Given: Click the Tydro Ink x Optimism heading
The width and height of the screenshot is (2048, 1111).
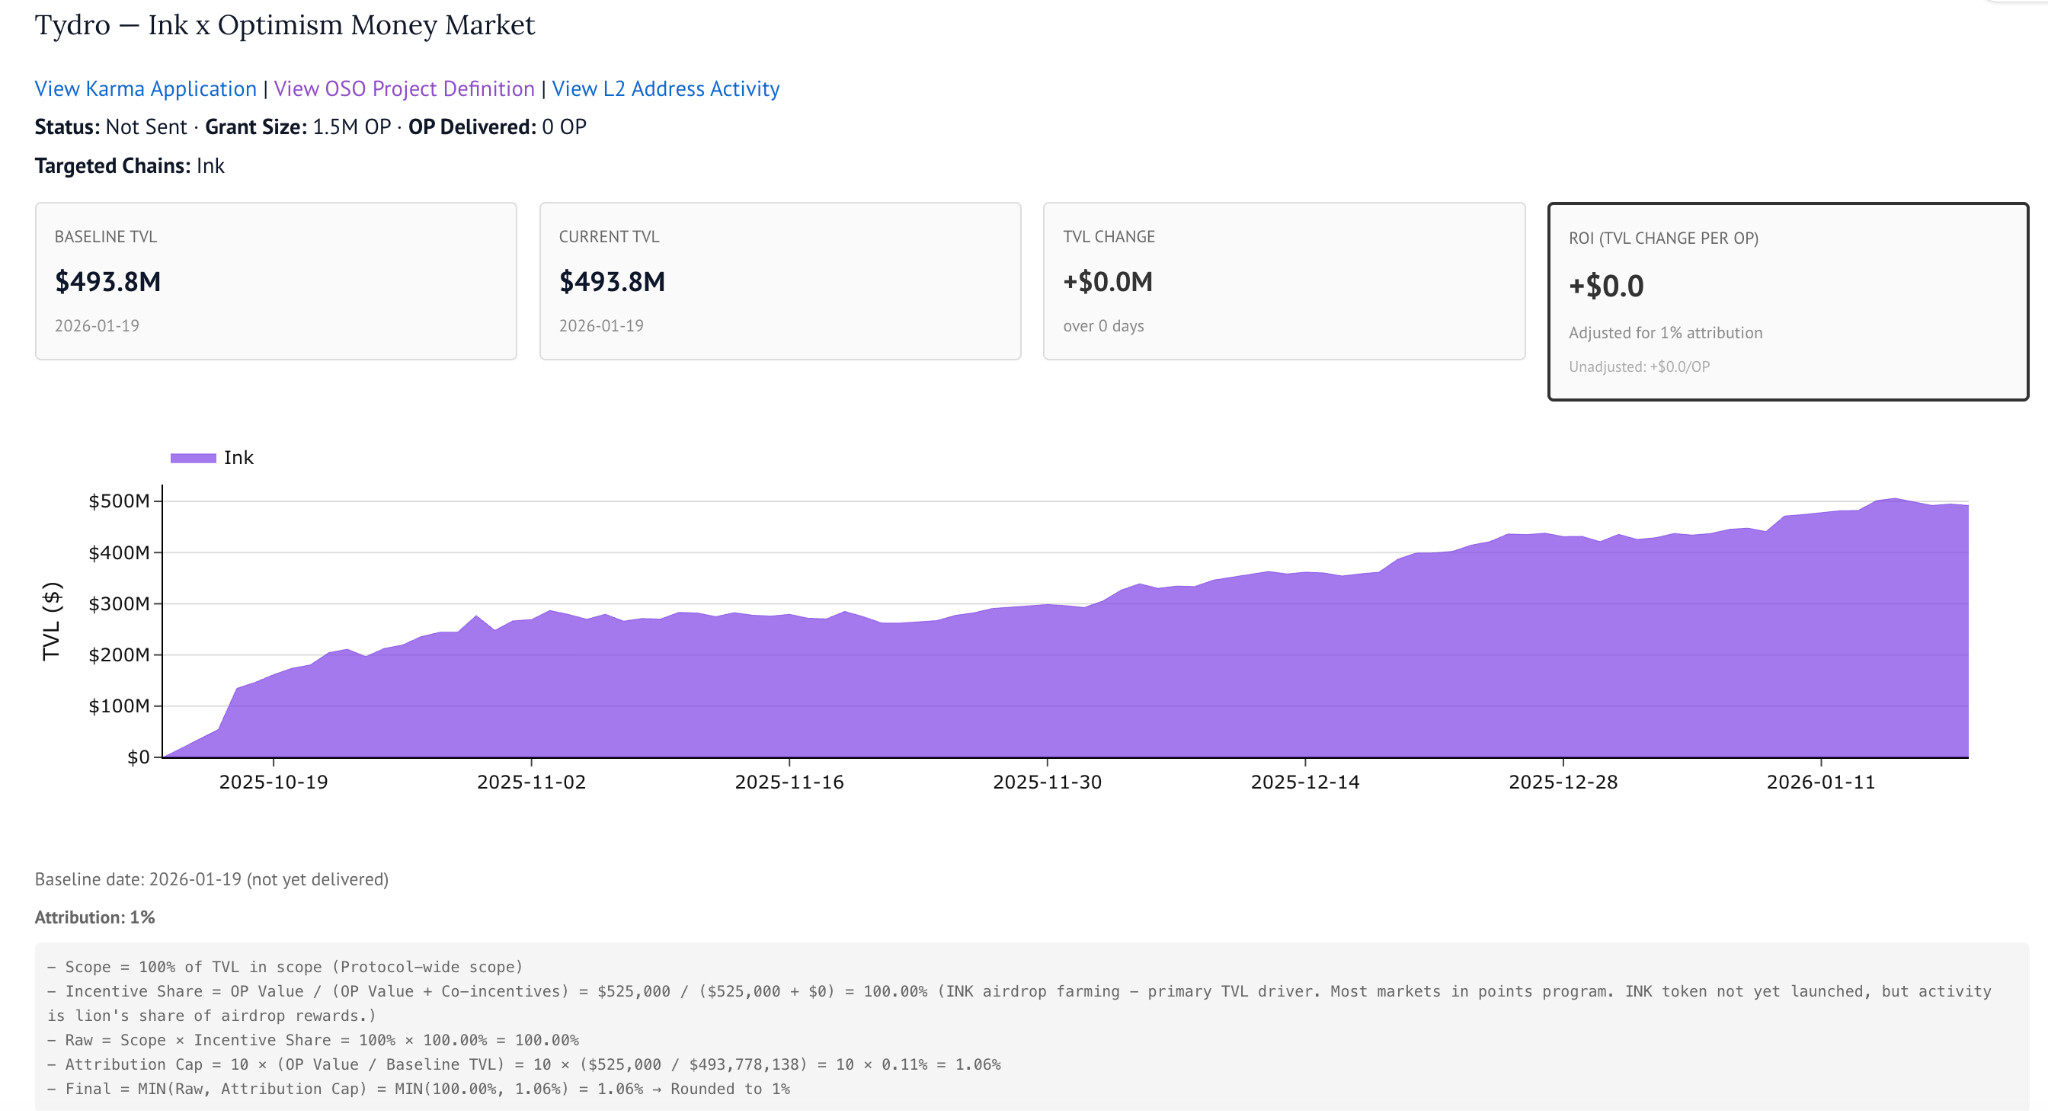Looking at the screenshot, I should click(285, 25).
